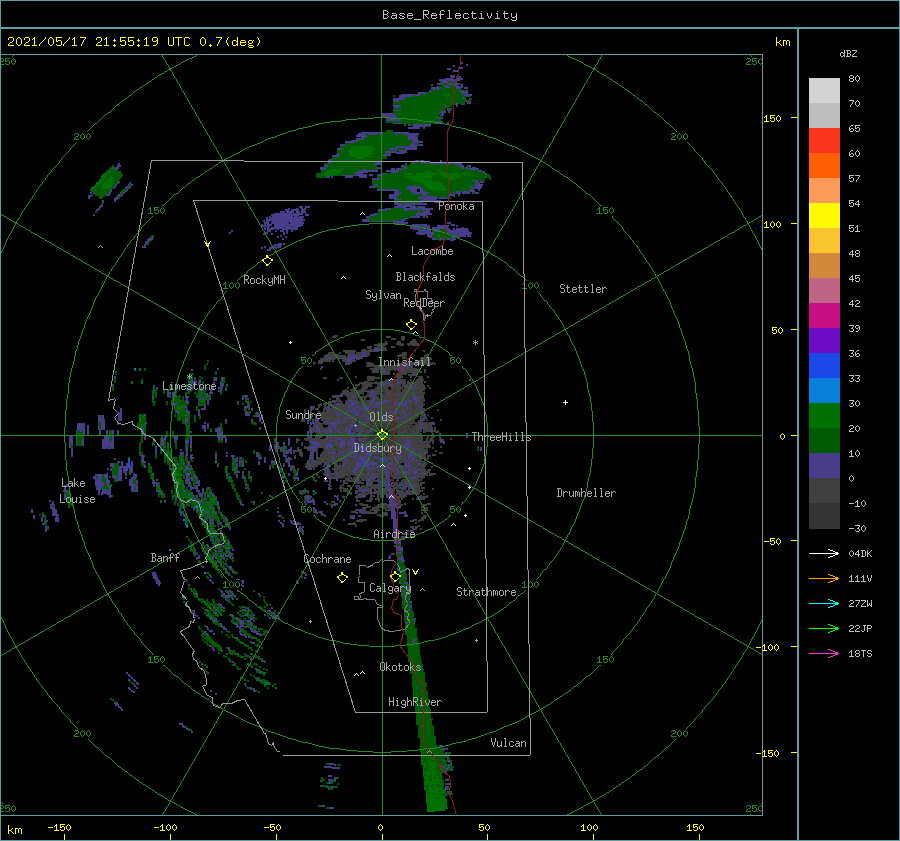Image resolution: width=900 pixels, height=841 pixels.
Task: Click the Base_Reflectivity title
Action: [450, 15]
